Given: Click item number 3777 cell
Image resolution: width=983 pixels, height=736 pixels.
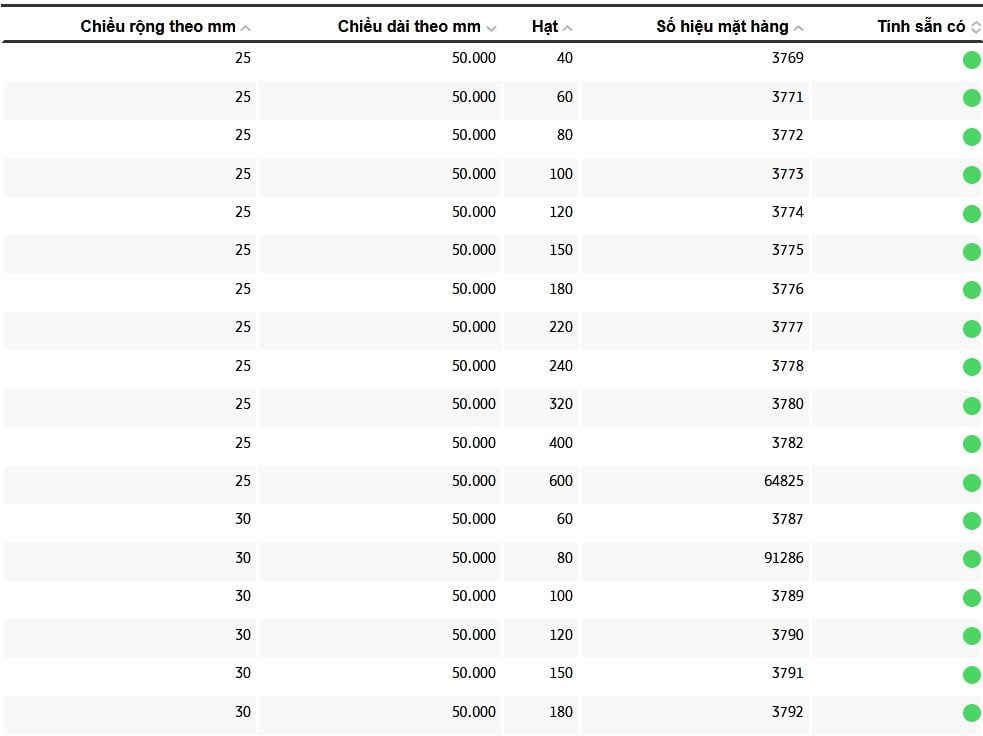Looking at the screenshot, I should coord(787,327).
